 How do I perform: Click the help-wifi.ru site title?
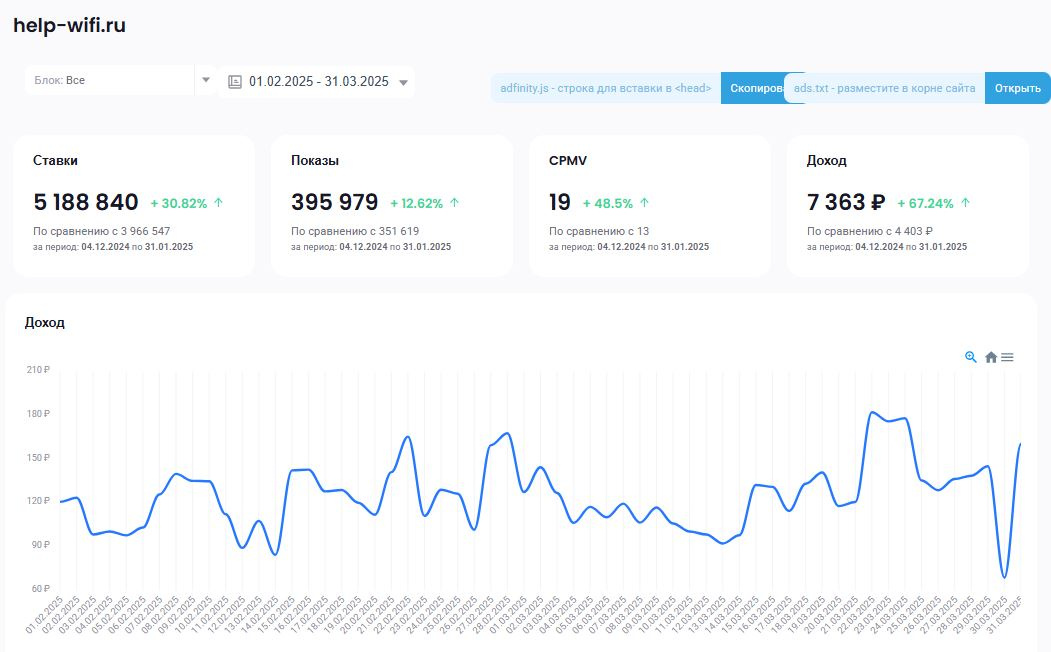tap(70, 25)
